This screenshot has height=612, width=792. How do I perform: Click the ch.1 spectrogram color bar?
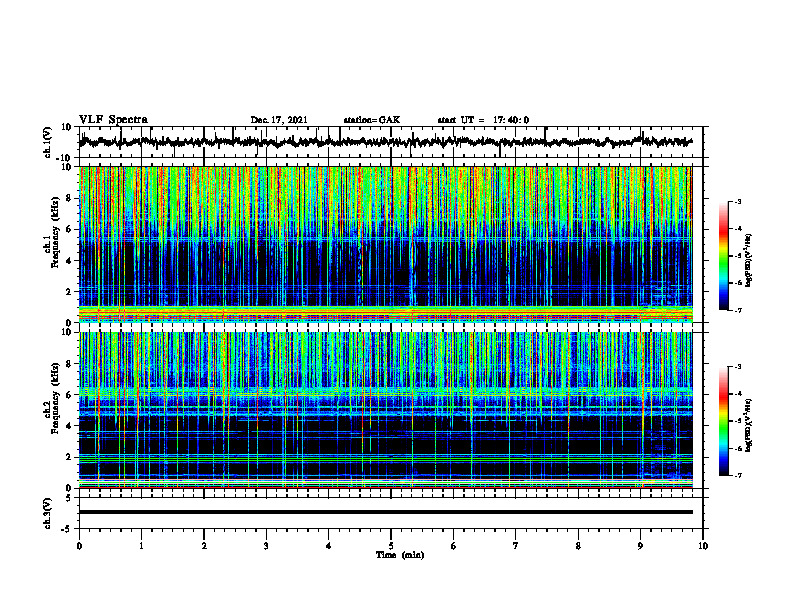724,256
